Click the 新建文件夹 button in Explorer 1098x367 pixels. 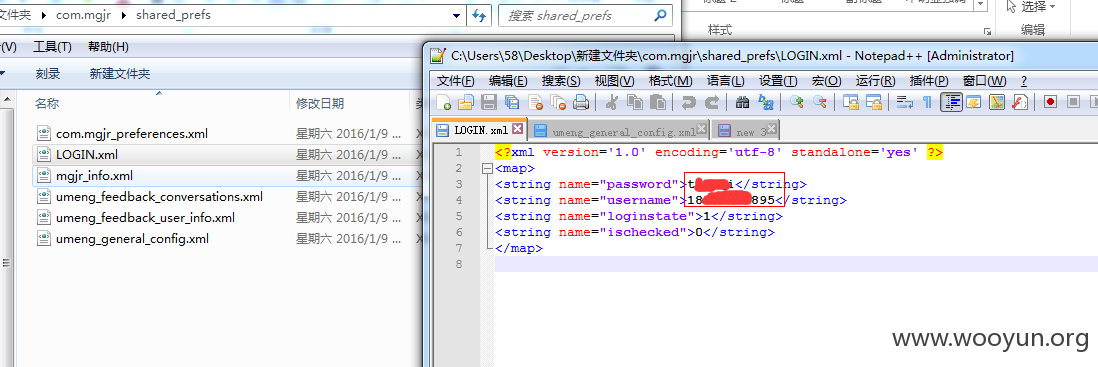point(120,74)
